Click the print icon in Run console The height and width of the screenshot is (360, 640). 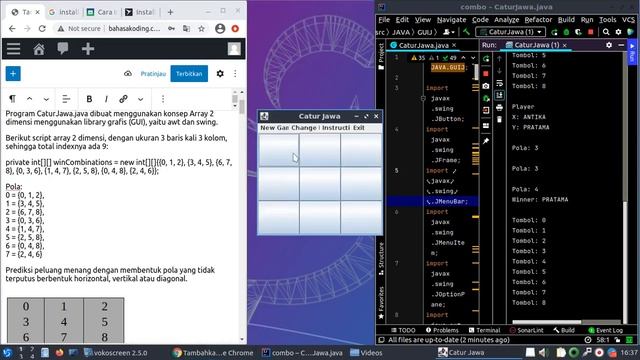tap(499, 108)
